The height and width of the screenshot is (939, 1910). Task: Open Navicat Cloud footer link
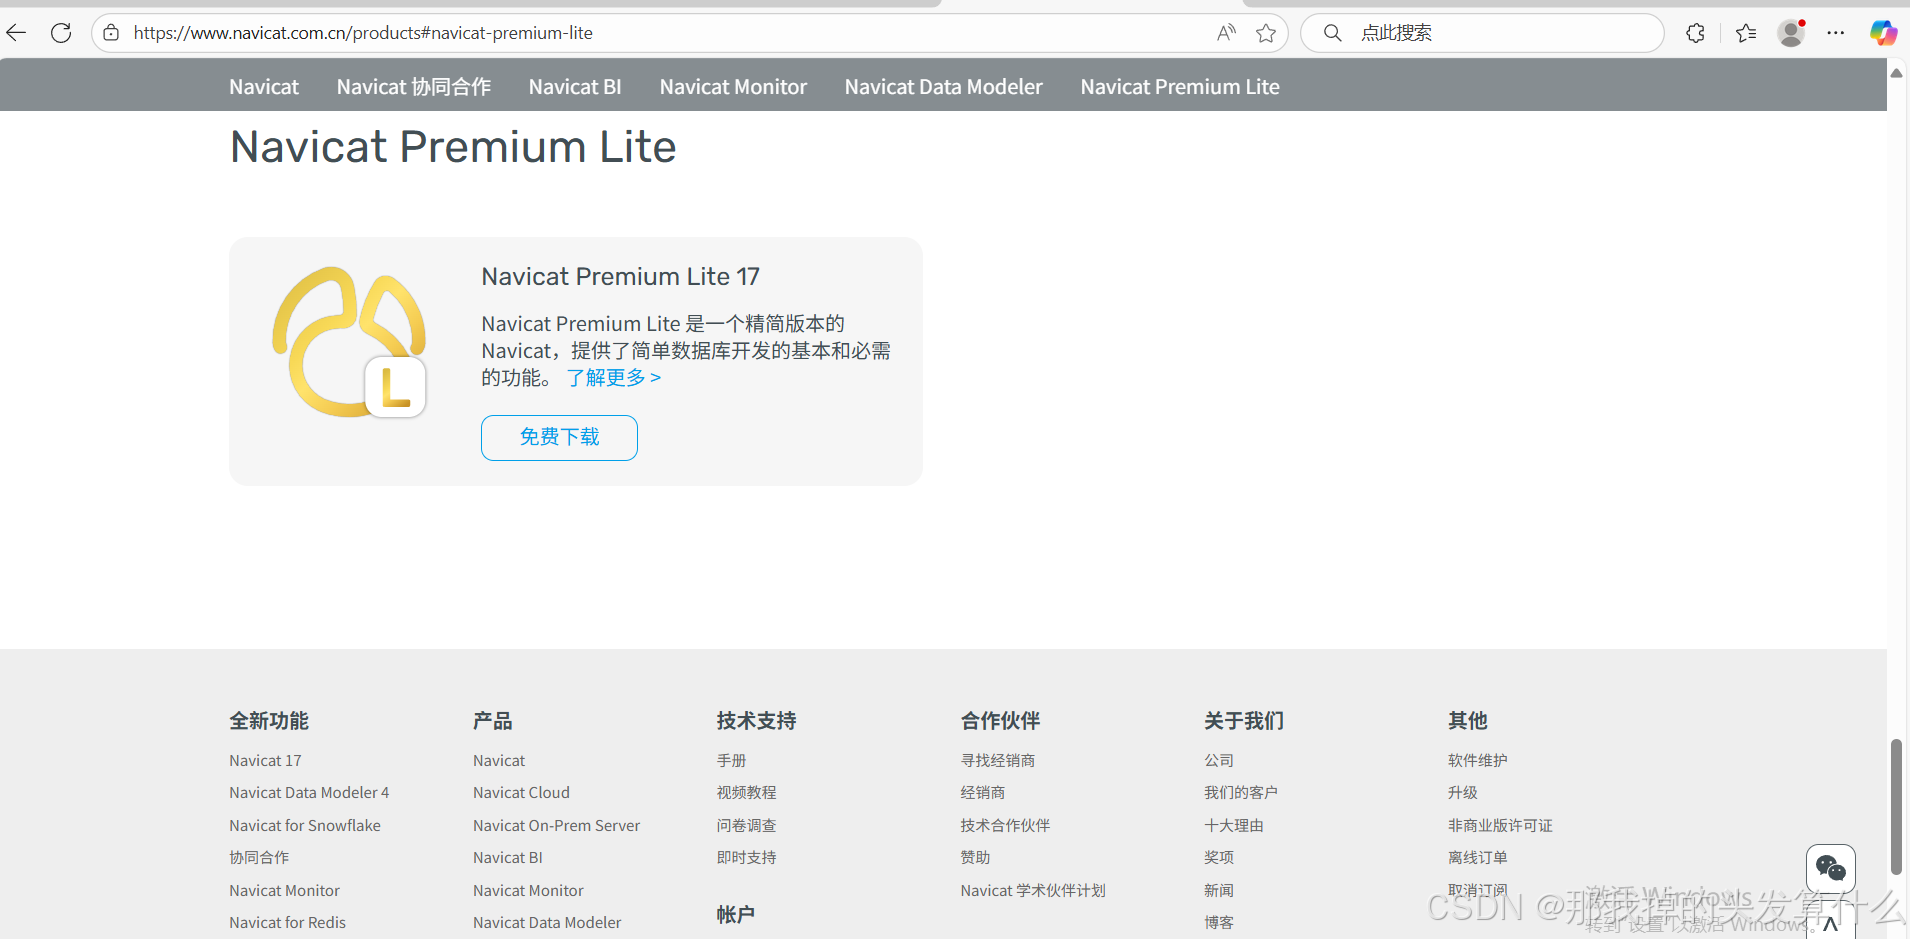522,793
